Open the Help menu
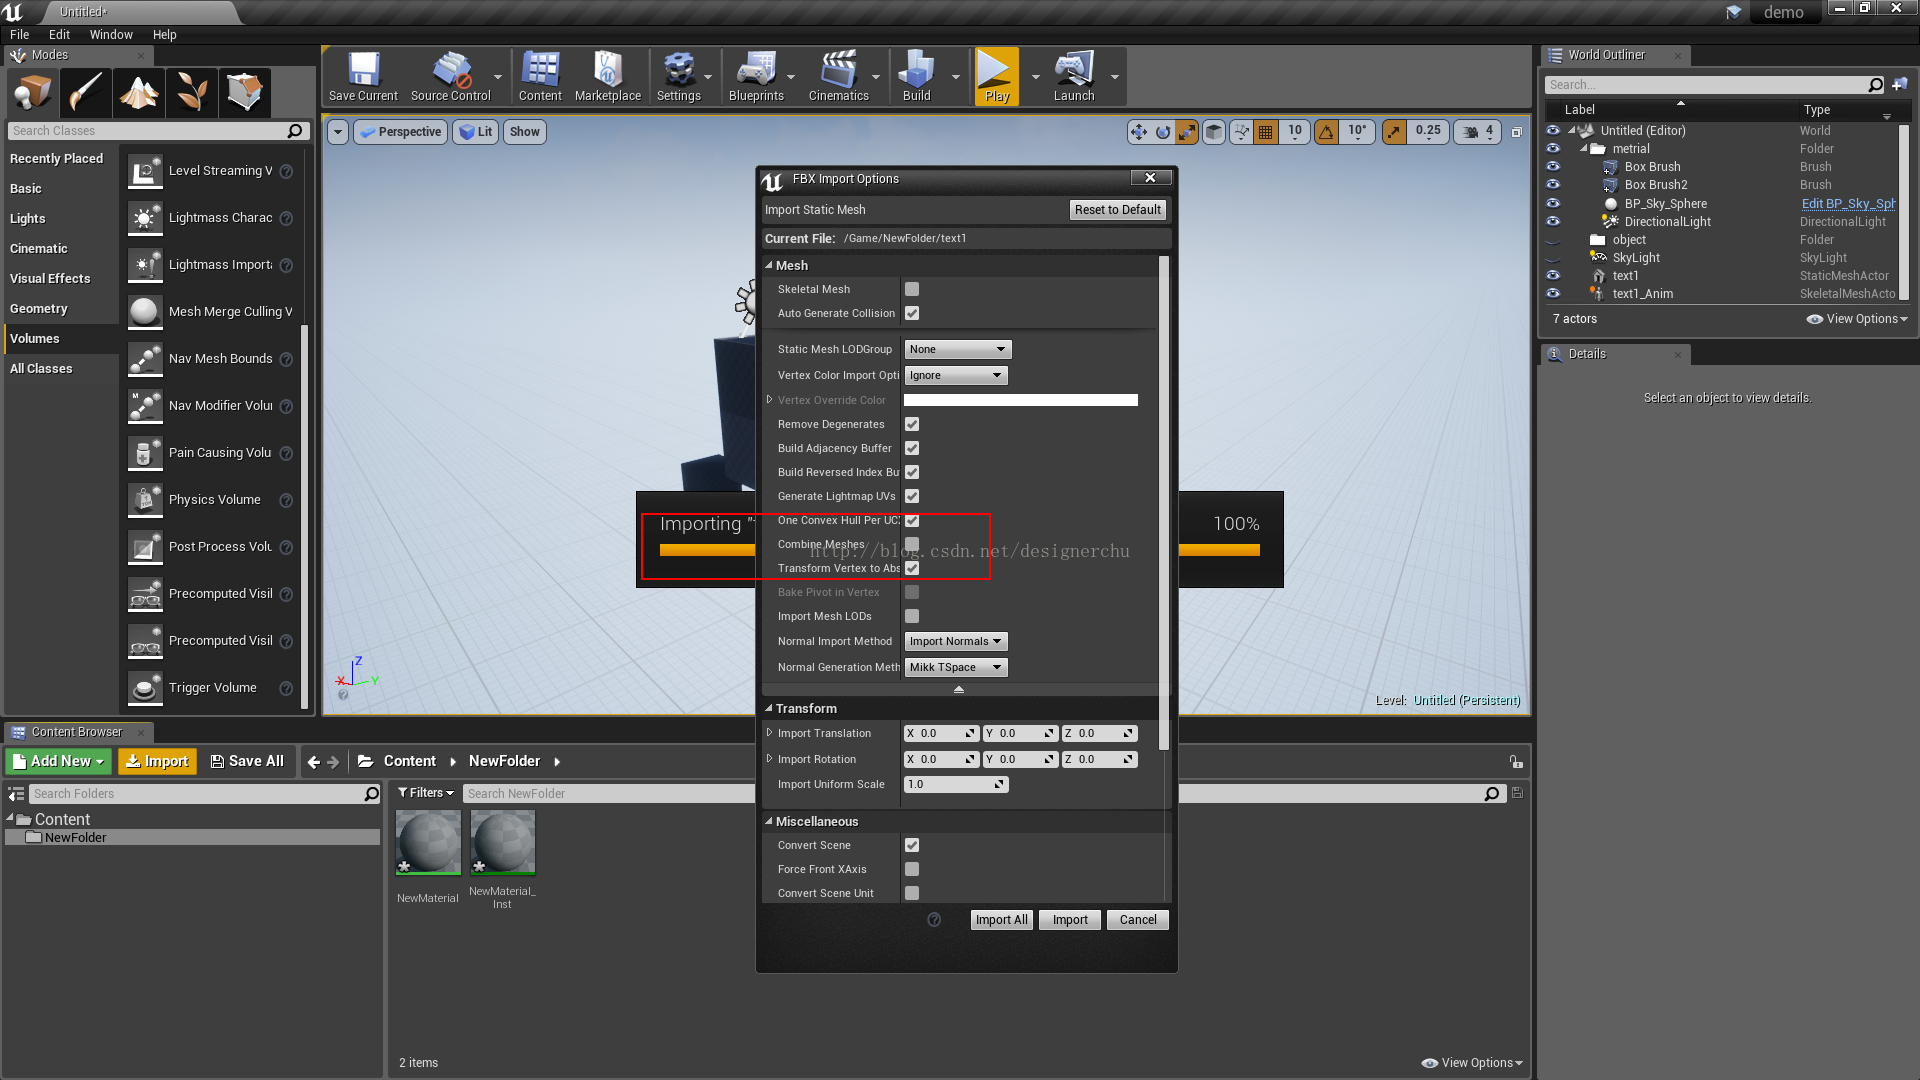 tap(165, 34)
